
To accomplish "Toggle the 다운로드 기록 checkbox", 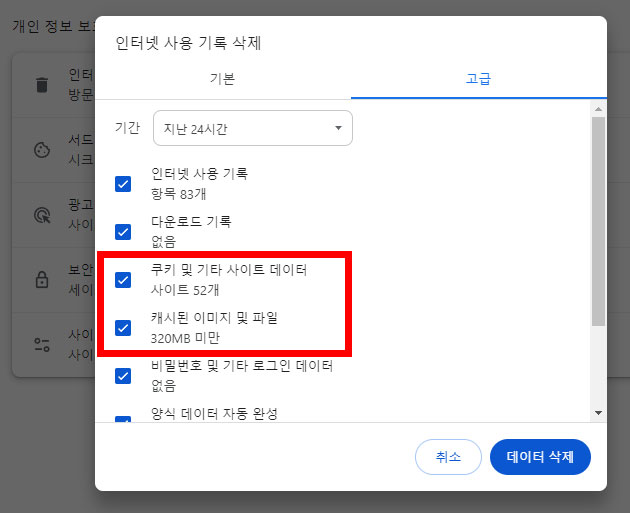I will 123,232.
